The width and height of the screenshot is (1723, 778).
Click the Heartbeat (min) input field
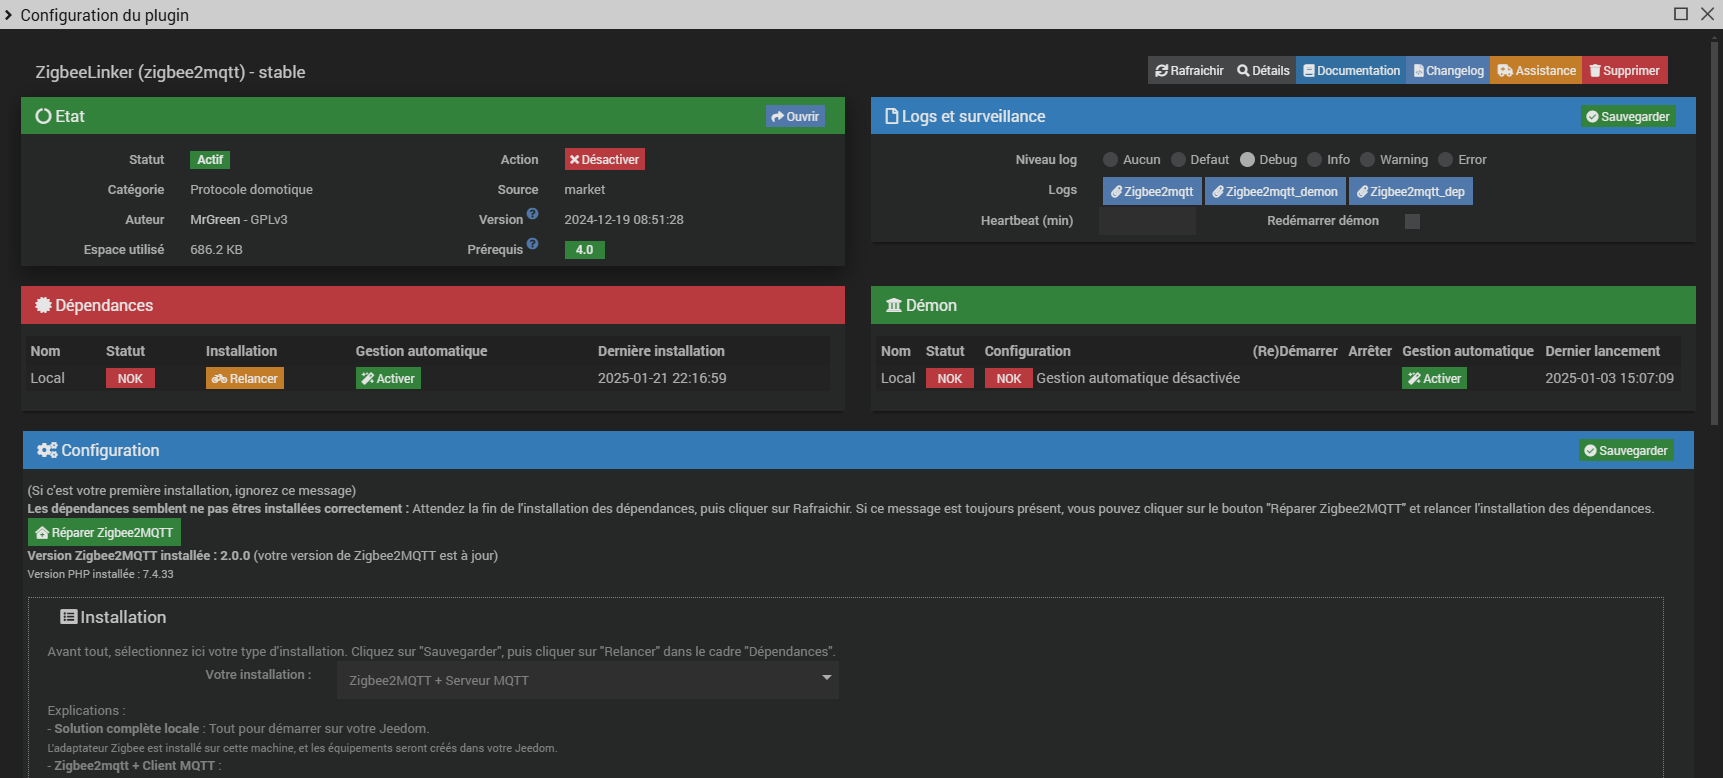[x=1147, y=221]
